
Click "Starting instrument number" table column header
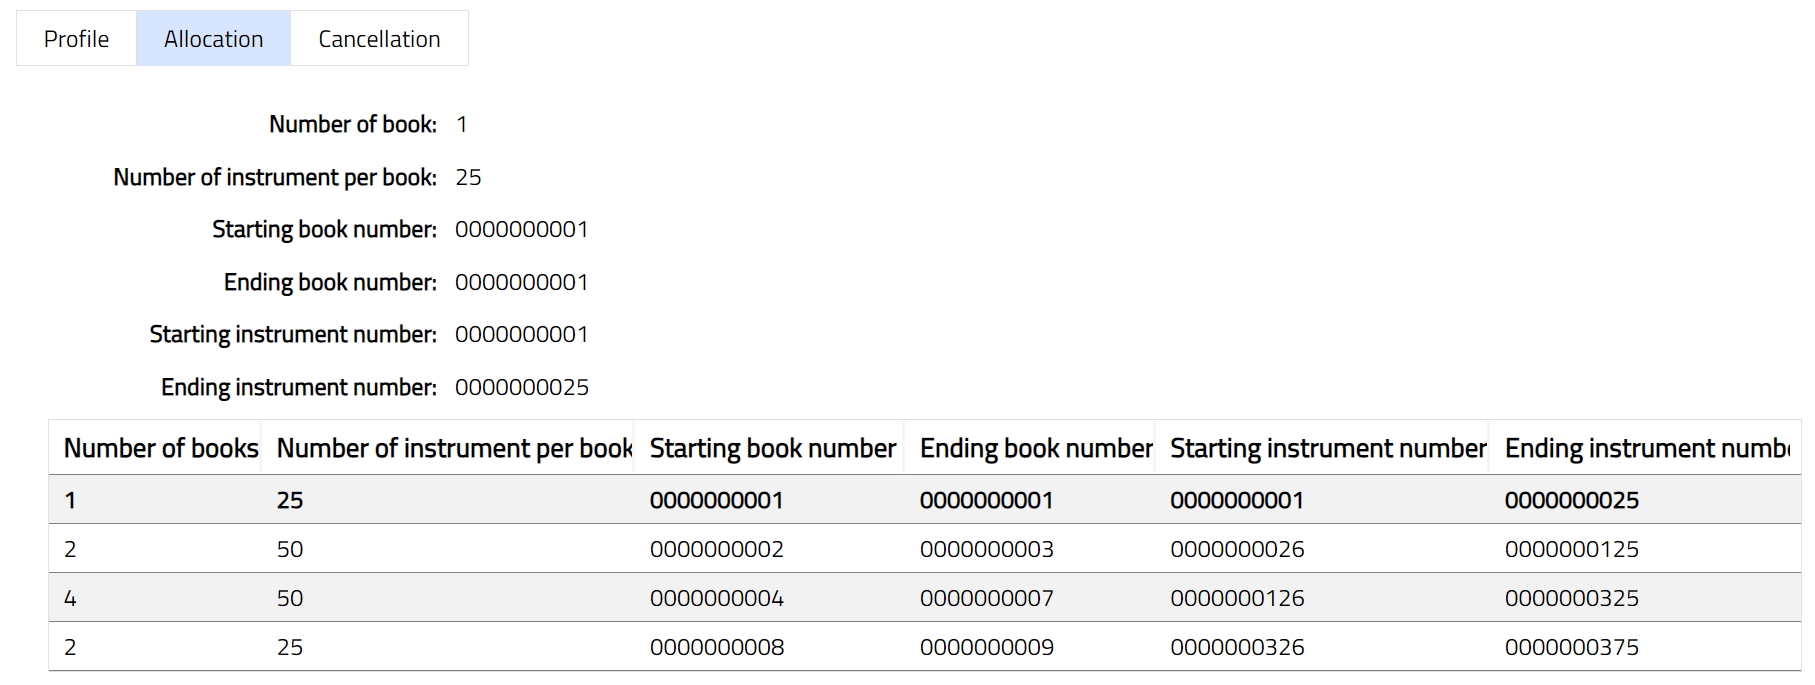click(x=1328, y=449)
